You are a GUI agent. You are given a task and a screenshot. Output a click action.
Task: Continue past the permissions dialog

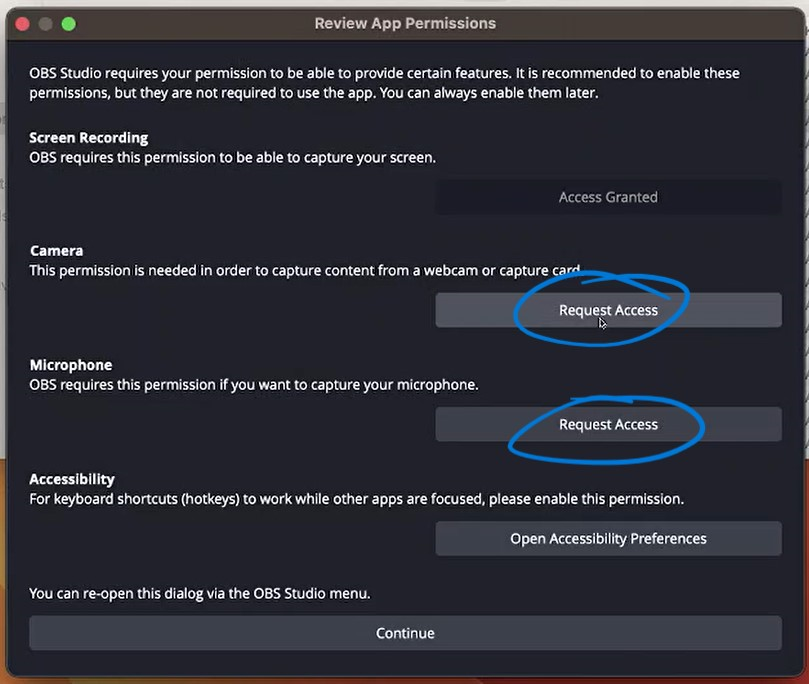405,633
